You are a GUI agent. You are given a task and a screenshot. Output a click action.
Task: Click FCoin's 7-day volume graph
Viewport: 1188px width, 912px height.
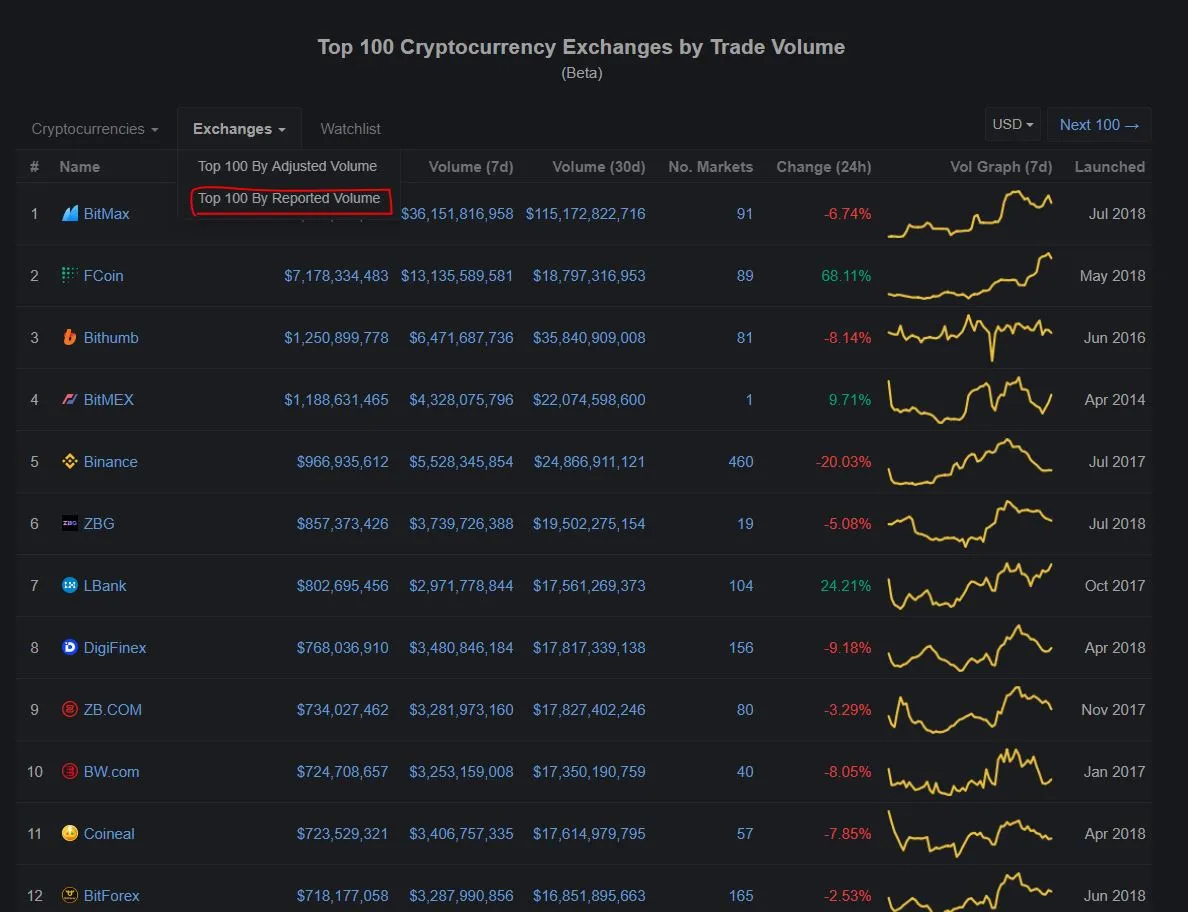pos(970,276)
